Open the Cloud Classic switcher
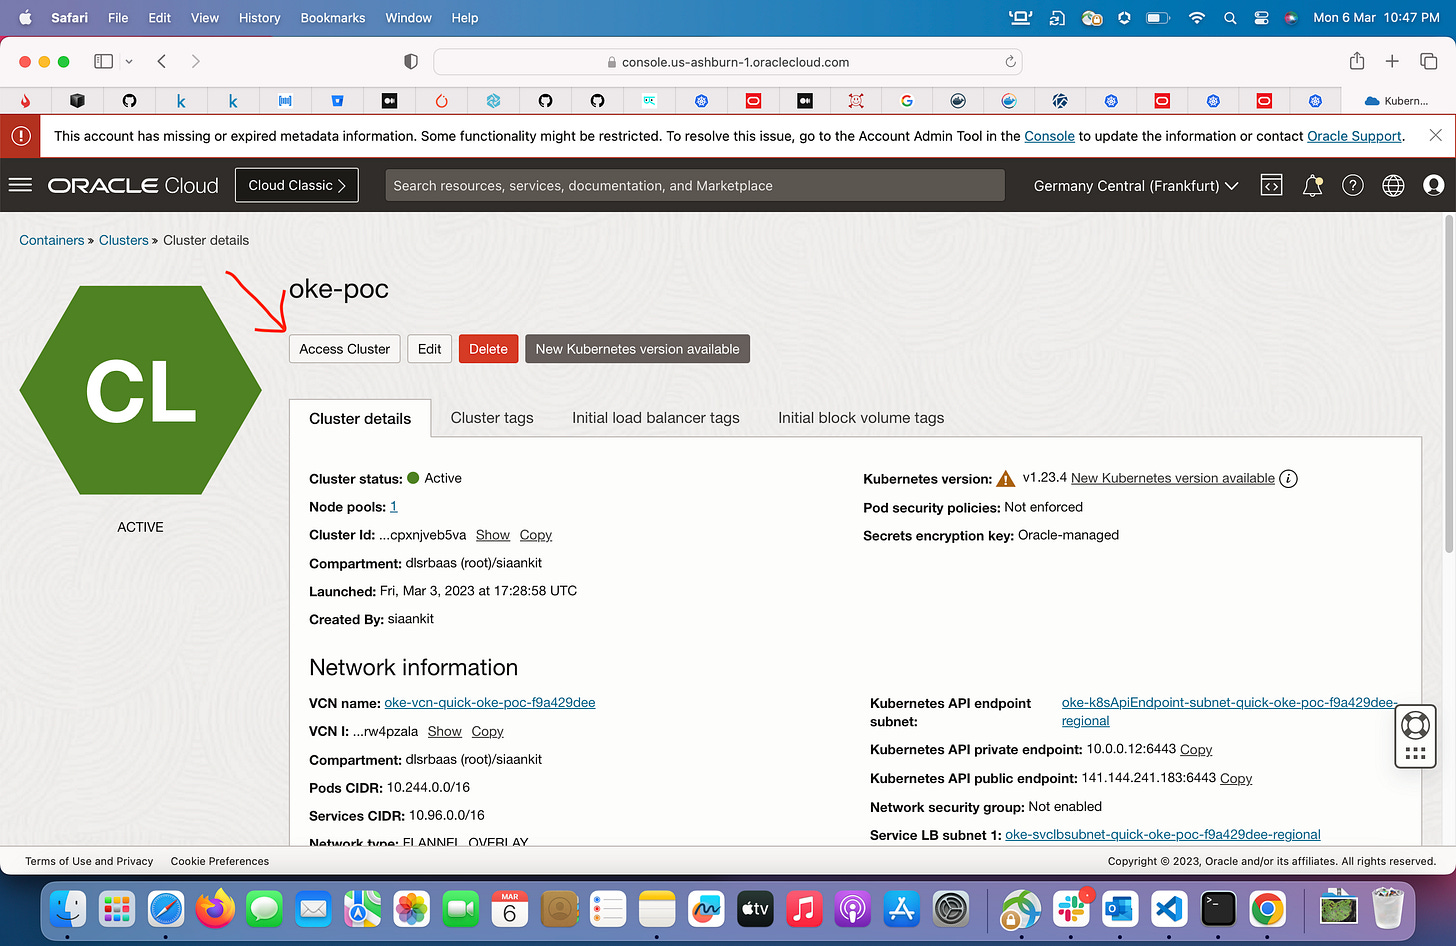The width and height of the screenshot is (1456, 946). pos(297,185)
